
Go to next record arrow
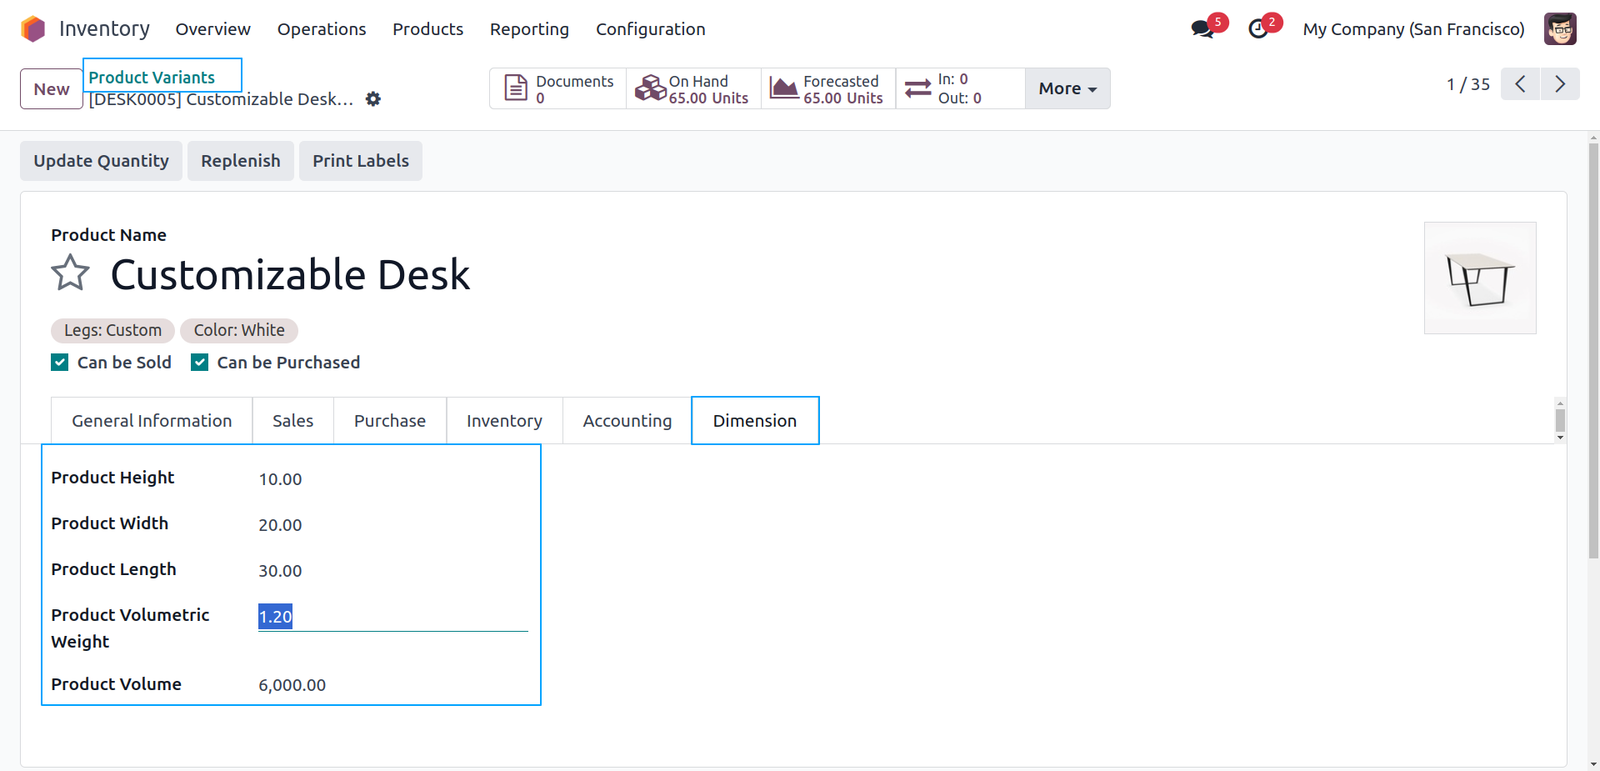[x=1560, y=84]
